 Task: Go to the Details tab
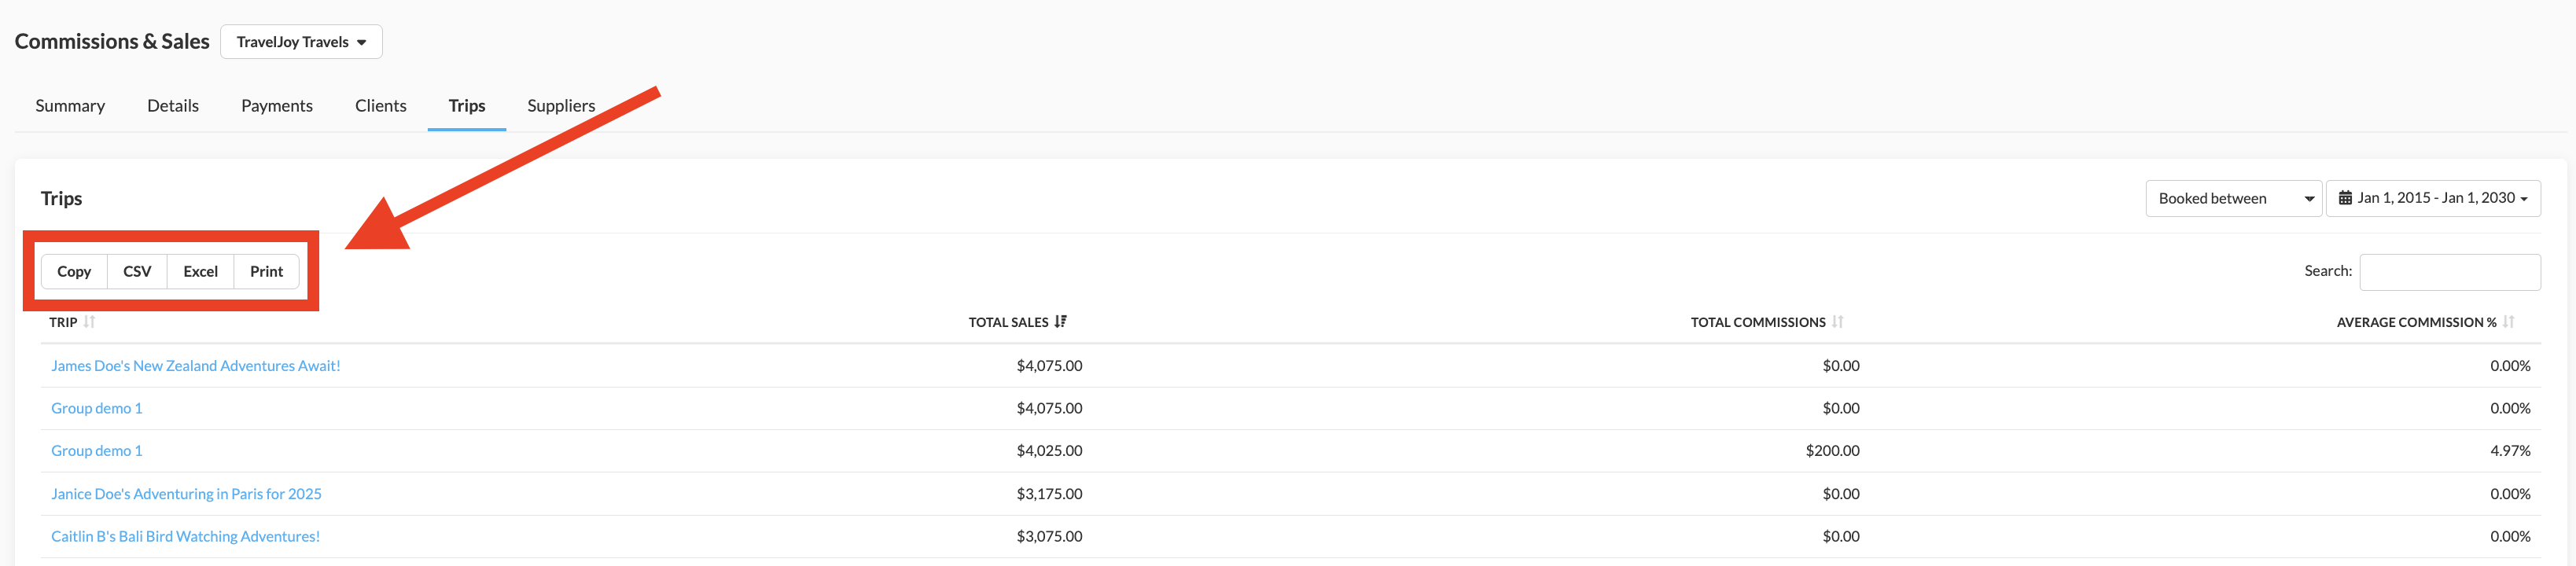coord(173,106)
